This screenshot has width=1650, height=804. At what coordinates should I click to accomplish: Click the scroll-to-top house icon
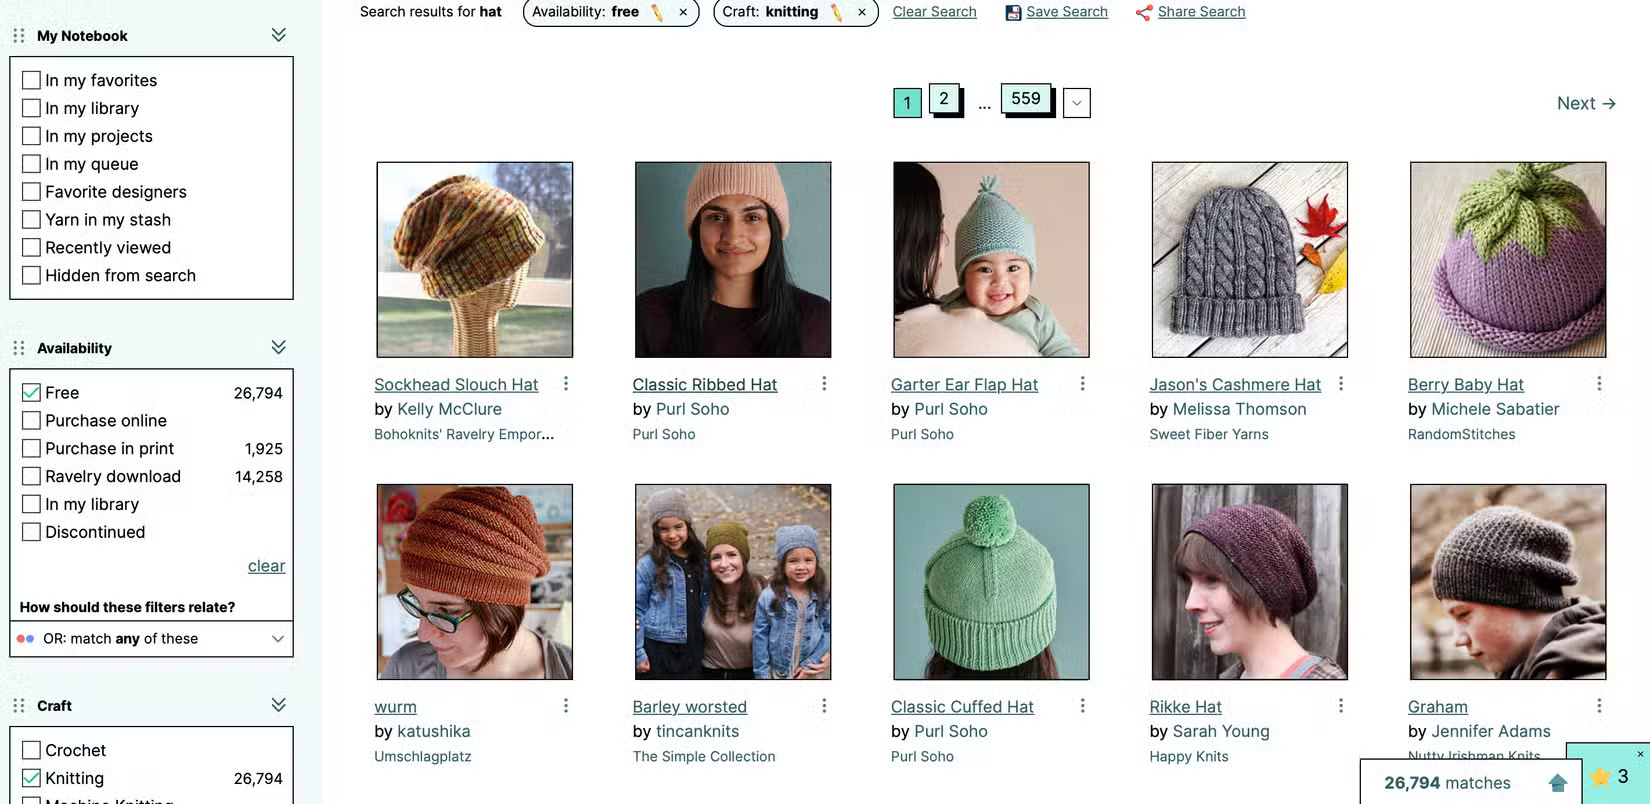1557,783
